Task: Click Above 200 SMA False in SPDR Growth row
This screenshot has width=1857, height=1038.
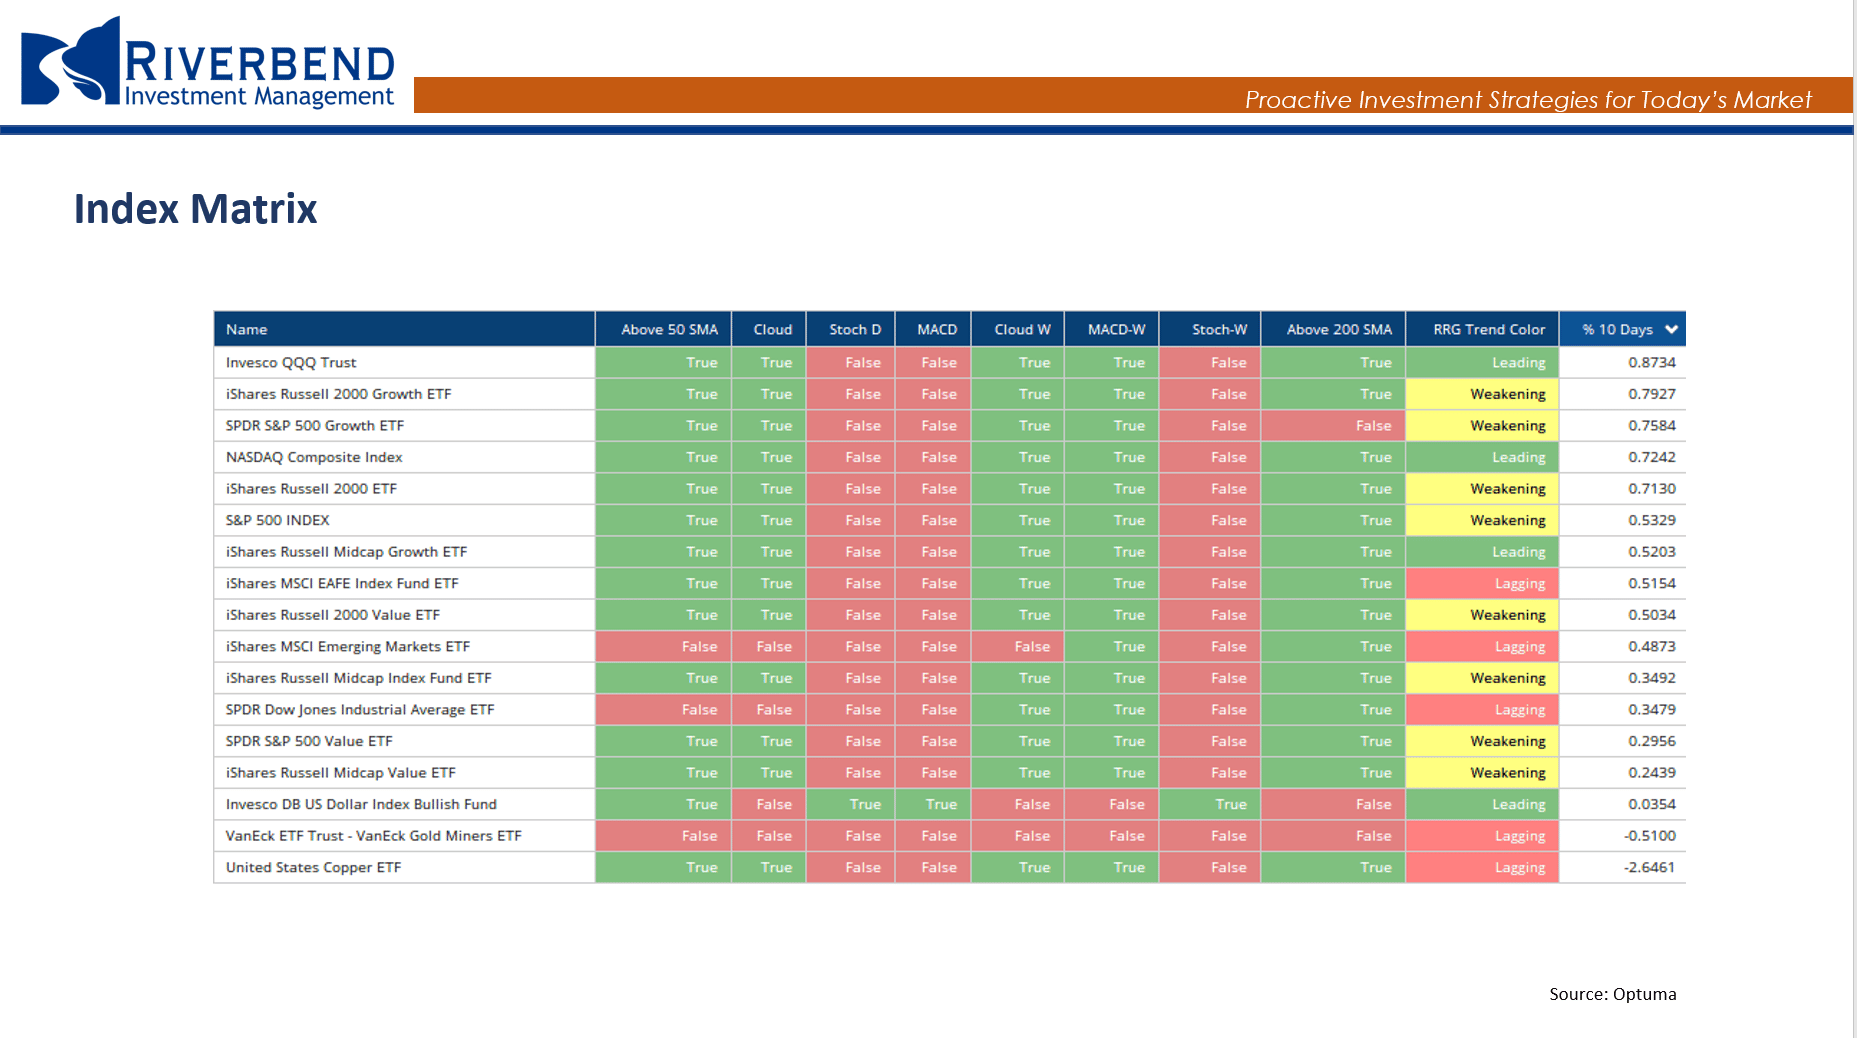Action: (1334, 425)
